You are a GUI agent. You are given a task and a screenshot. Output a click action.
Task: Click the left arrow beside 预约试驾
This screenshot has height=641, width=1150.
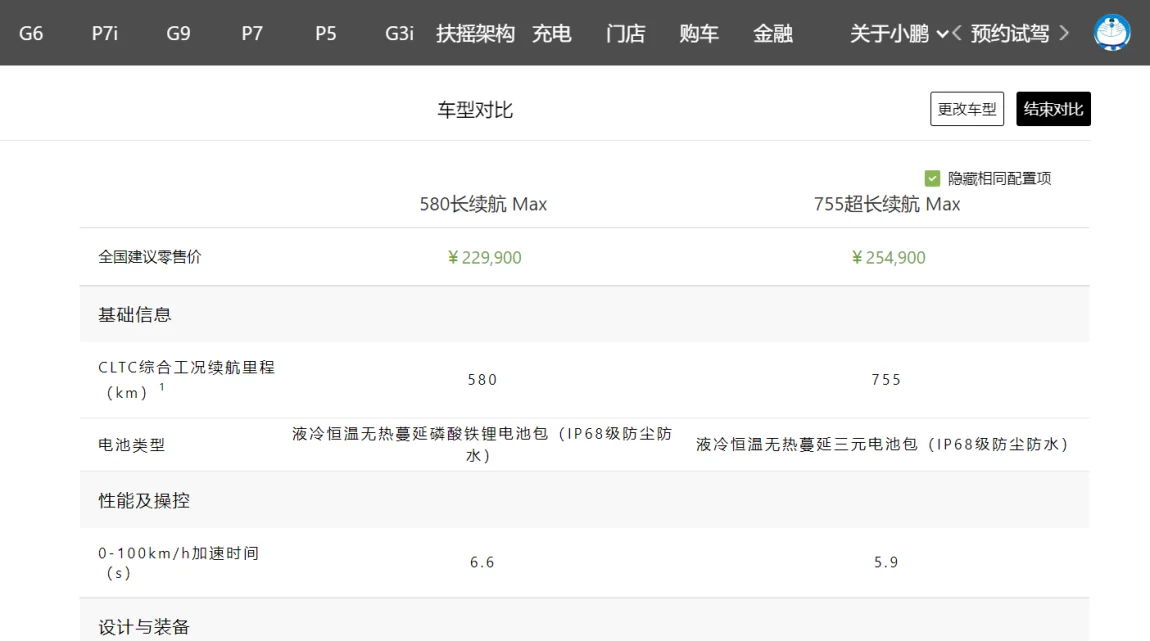[957, 34]
